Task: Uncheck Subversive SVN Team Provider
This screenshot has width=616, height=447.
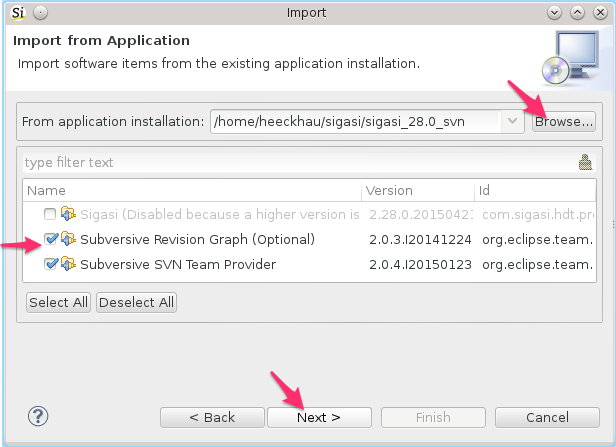Action: pyautogui.click(x=51, y=264)
